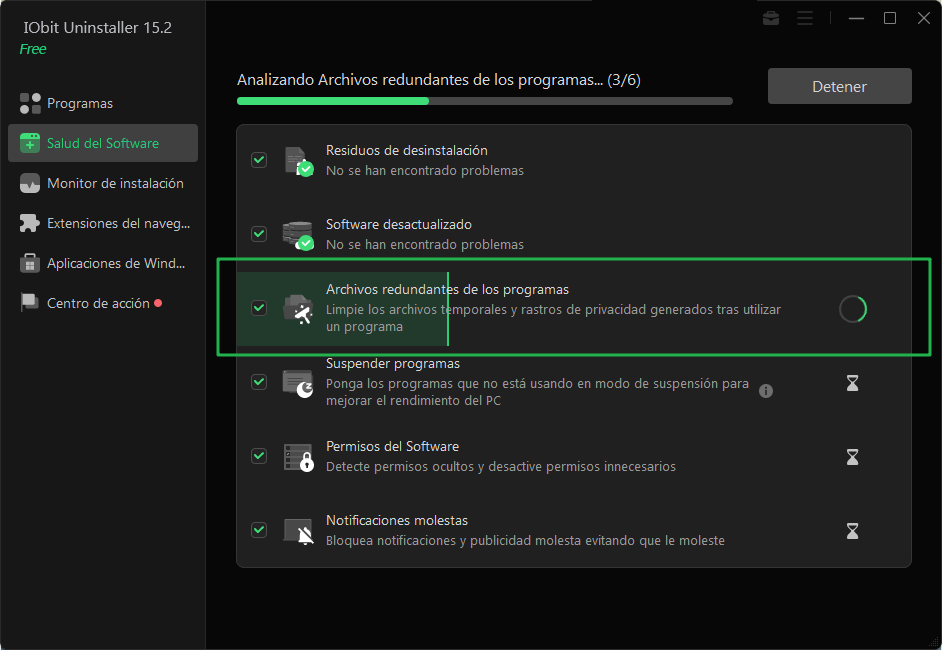Uncheck Permisos del Software checkbox
Viewport: 942px width, 650px height.
(x=259, y=456)
